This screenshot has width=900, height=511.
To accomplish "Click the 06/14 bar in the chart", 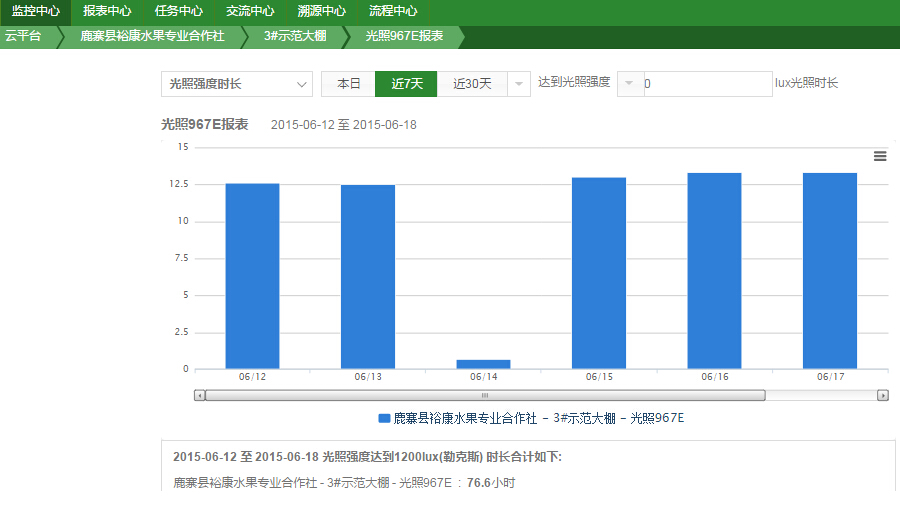I will click(x=483, y=364).
